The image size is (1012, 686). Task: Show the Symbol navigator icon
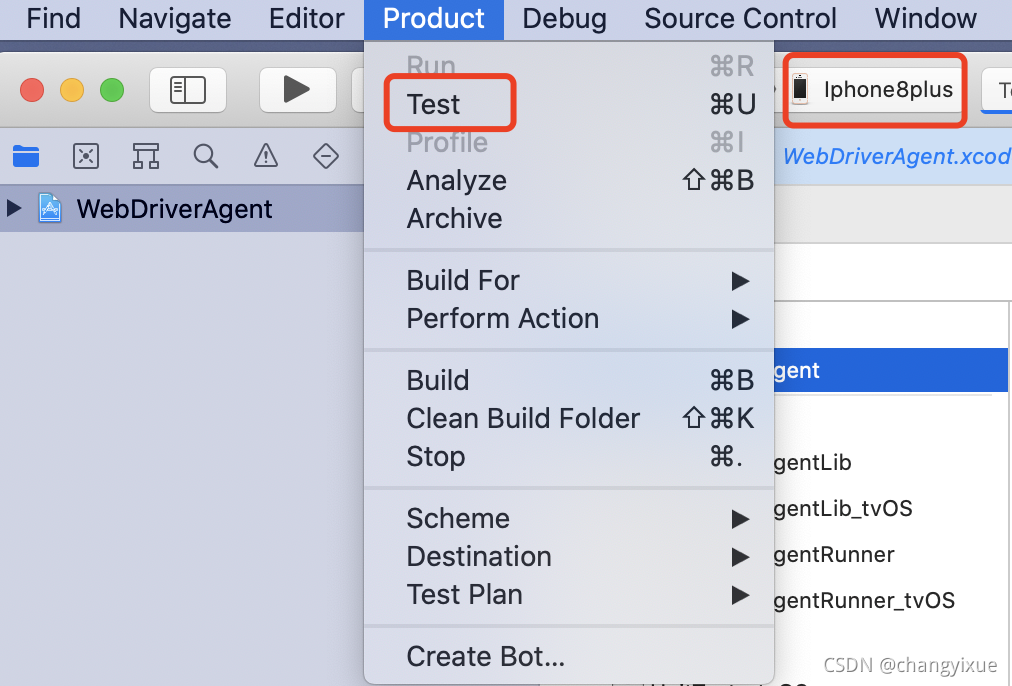(x=146, y=156)
